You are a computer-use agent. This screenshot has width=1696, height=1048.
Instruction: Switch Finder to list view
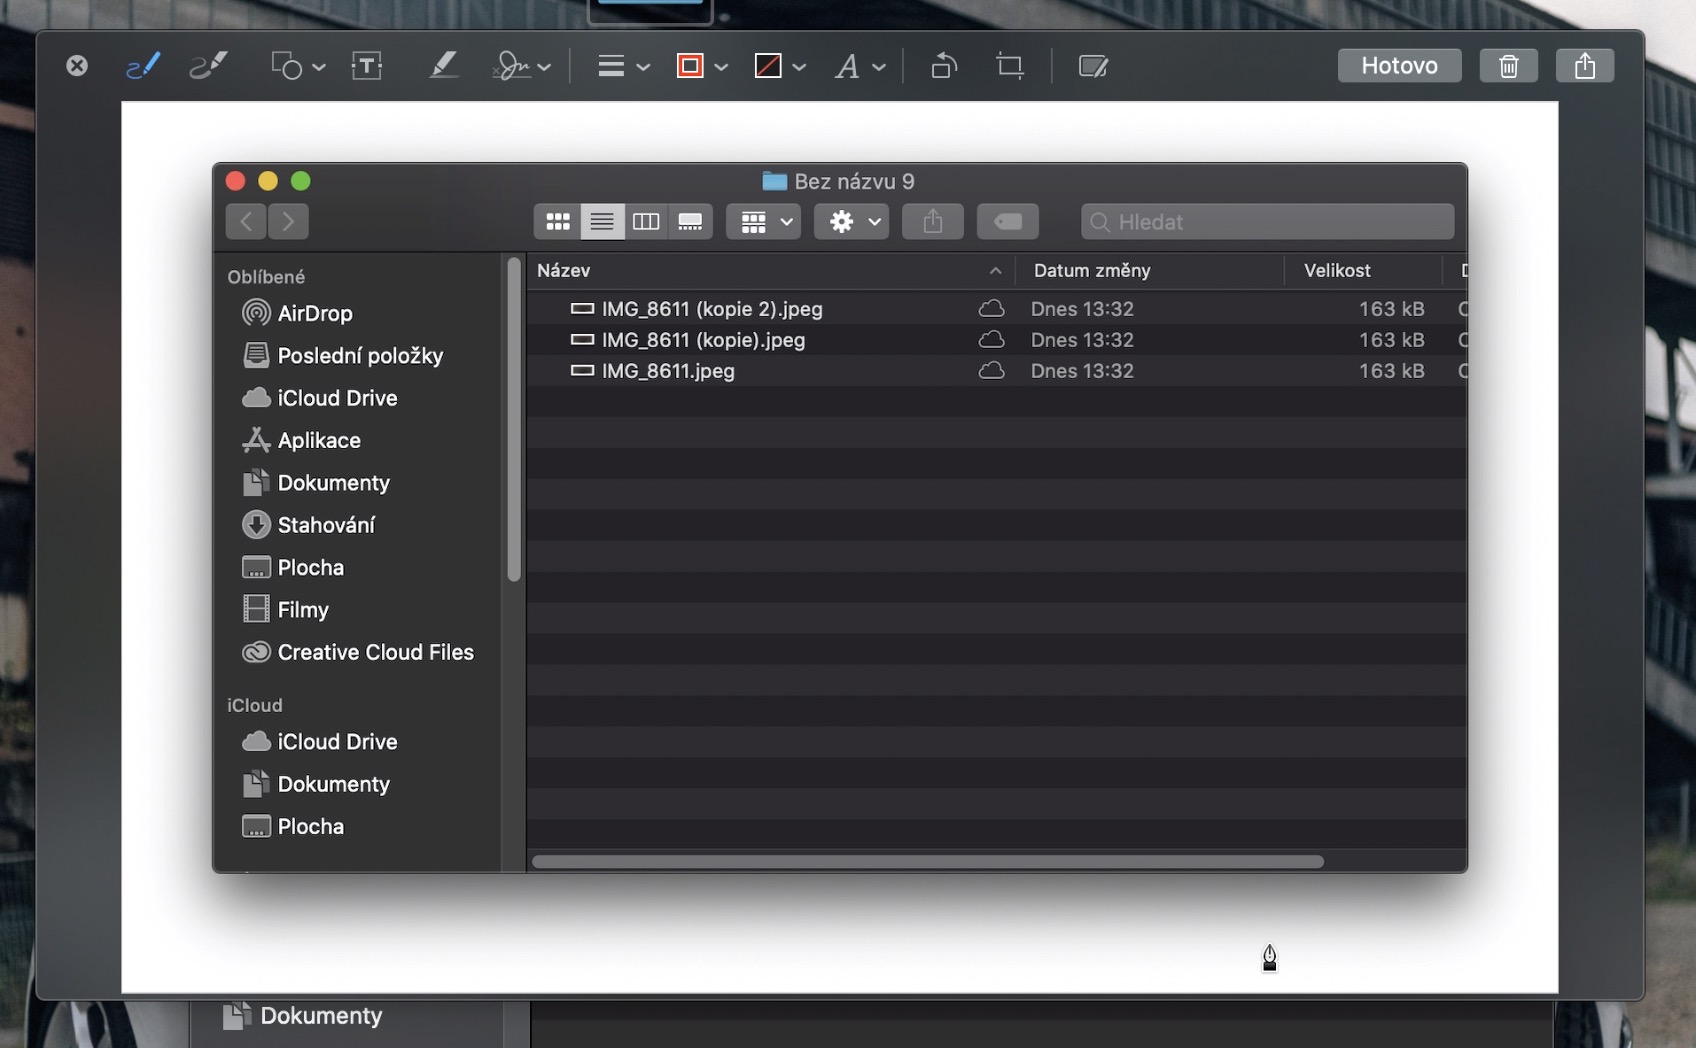[602, 221]
